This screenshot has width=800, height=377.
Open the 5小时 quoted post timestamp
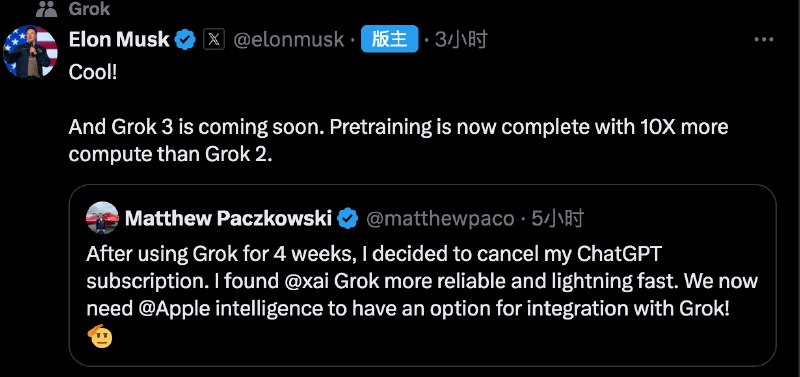(558, 218)
